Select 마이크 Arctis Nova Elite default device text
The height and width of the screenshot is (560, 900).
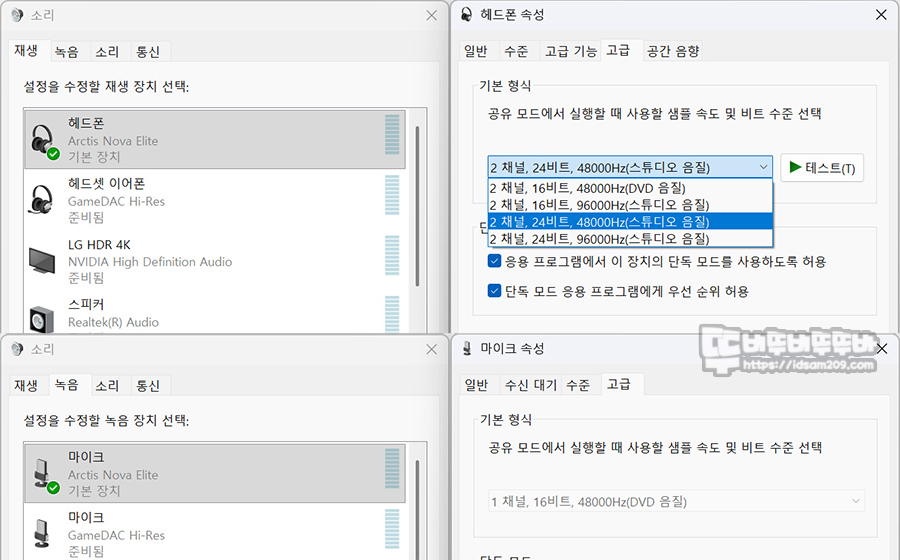(x=112, y=474)
